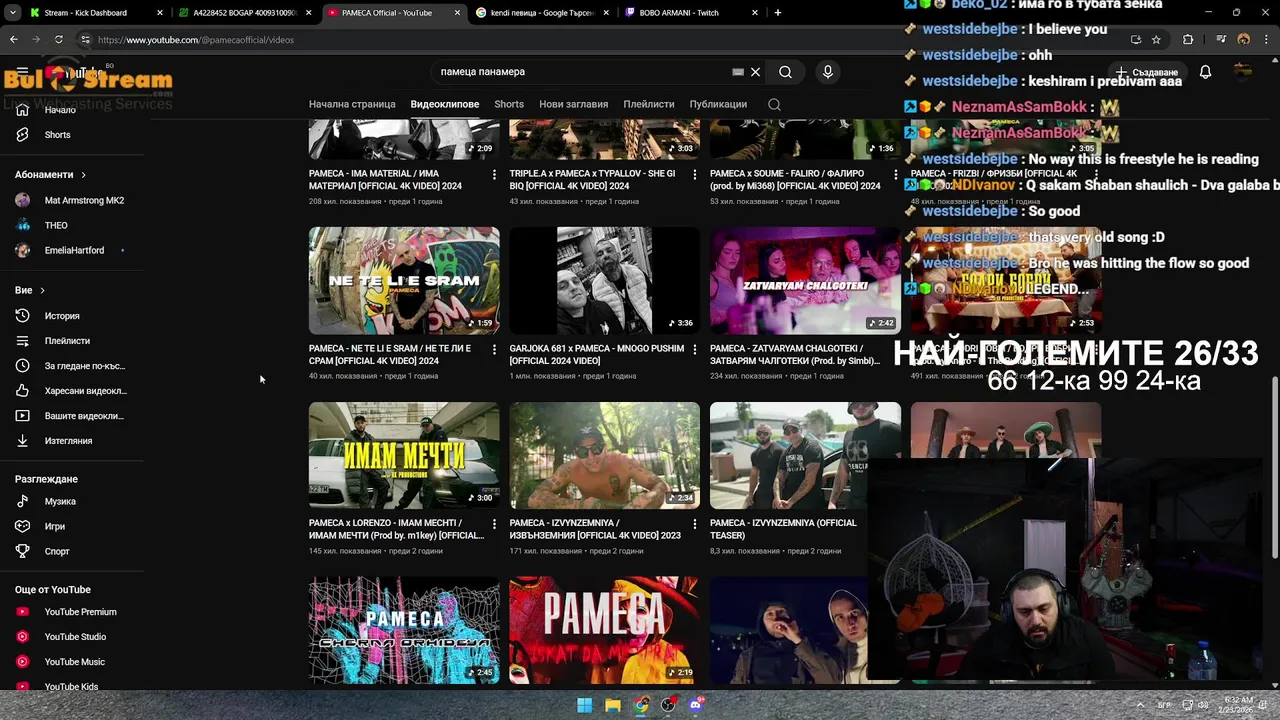The width and height of the screenshot is (1280, 720).
Task: Clear the search box text
Action: click(755, 72)
